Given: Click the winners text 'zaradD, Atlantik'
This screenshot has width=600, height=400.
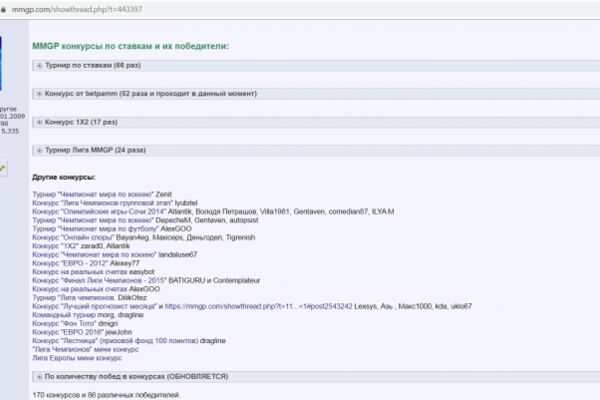Looking at the screenshot, I should [x=105, y=246].
